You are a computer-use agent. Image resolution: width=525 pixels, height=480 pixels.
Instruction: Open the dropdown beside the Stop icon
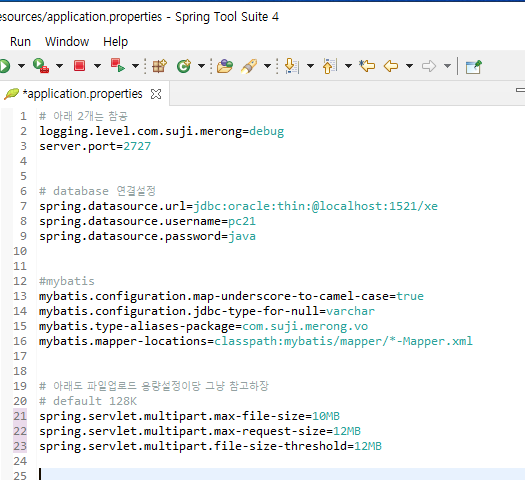[x=97, y=66]
